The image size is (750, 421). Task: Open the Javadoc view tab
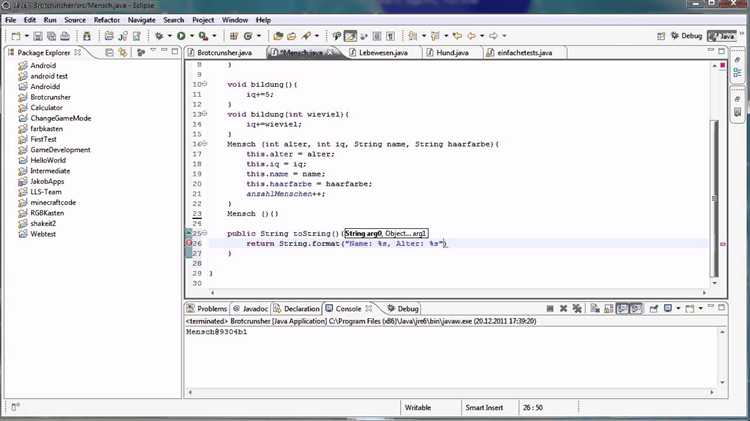(250, 309)
